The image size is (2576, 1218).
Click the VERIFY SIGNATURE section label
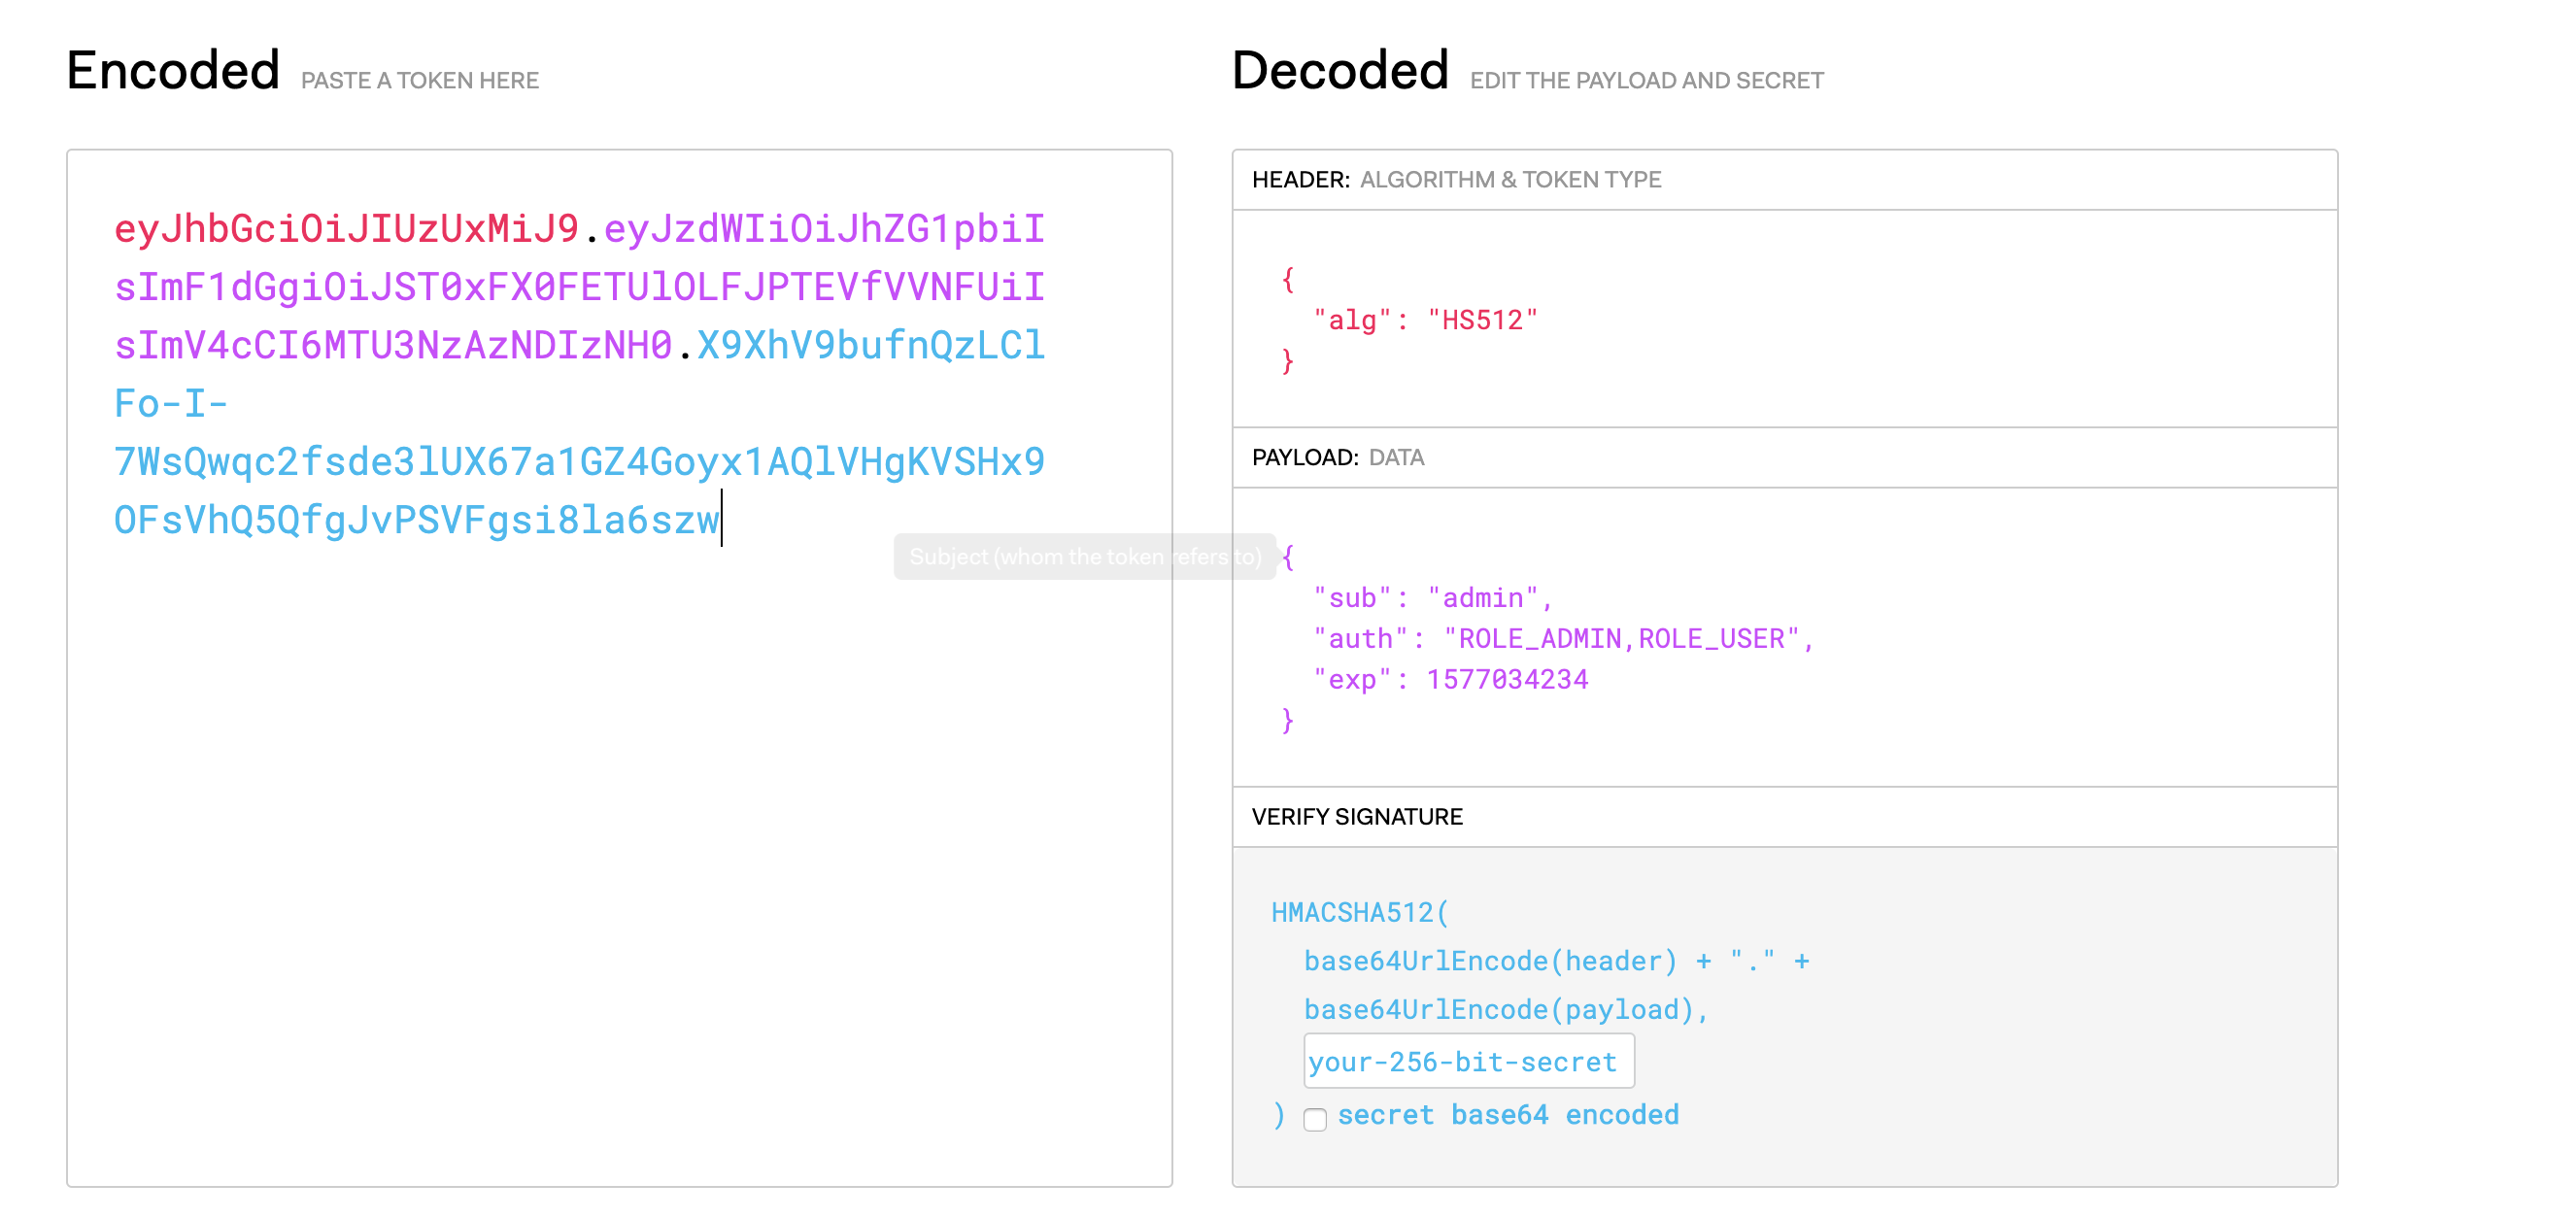1357,817
